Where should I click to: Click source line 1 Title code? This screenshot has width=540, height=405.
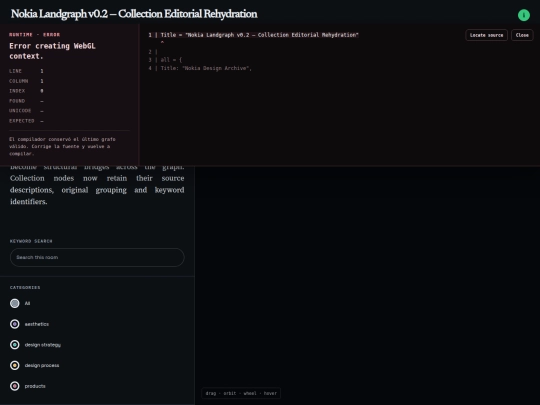(x=253, y=35)
